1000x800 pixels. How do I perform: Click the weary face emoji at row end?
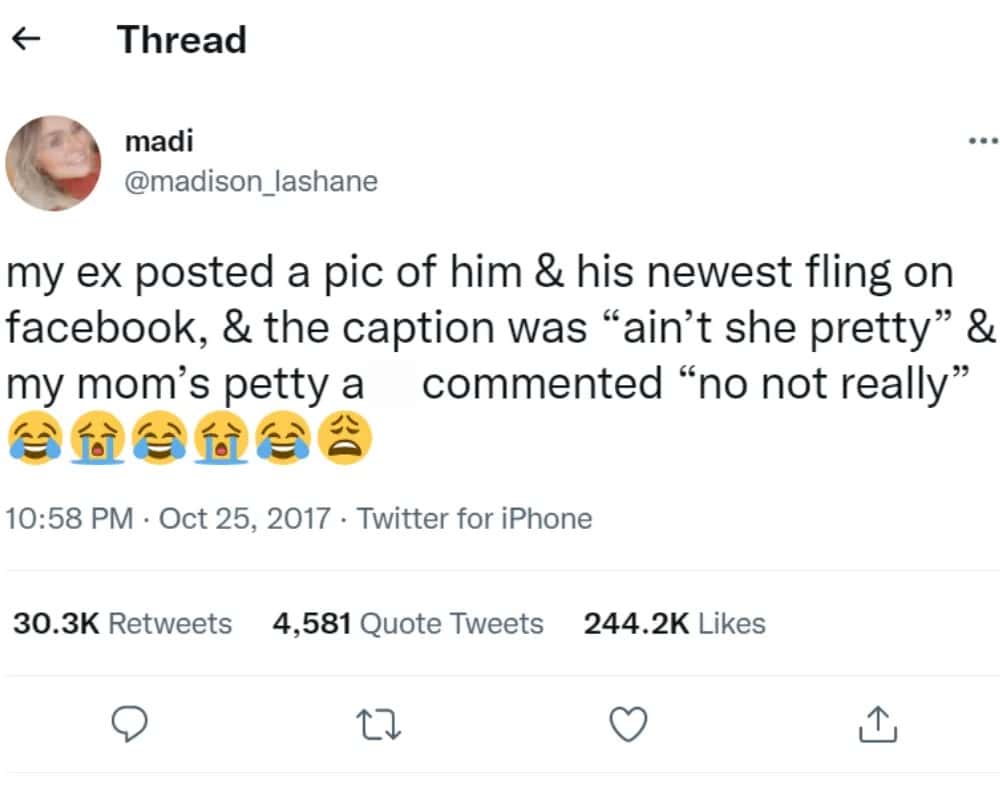pos(345,438)
